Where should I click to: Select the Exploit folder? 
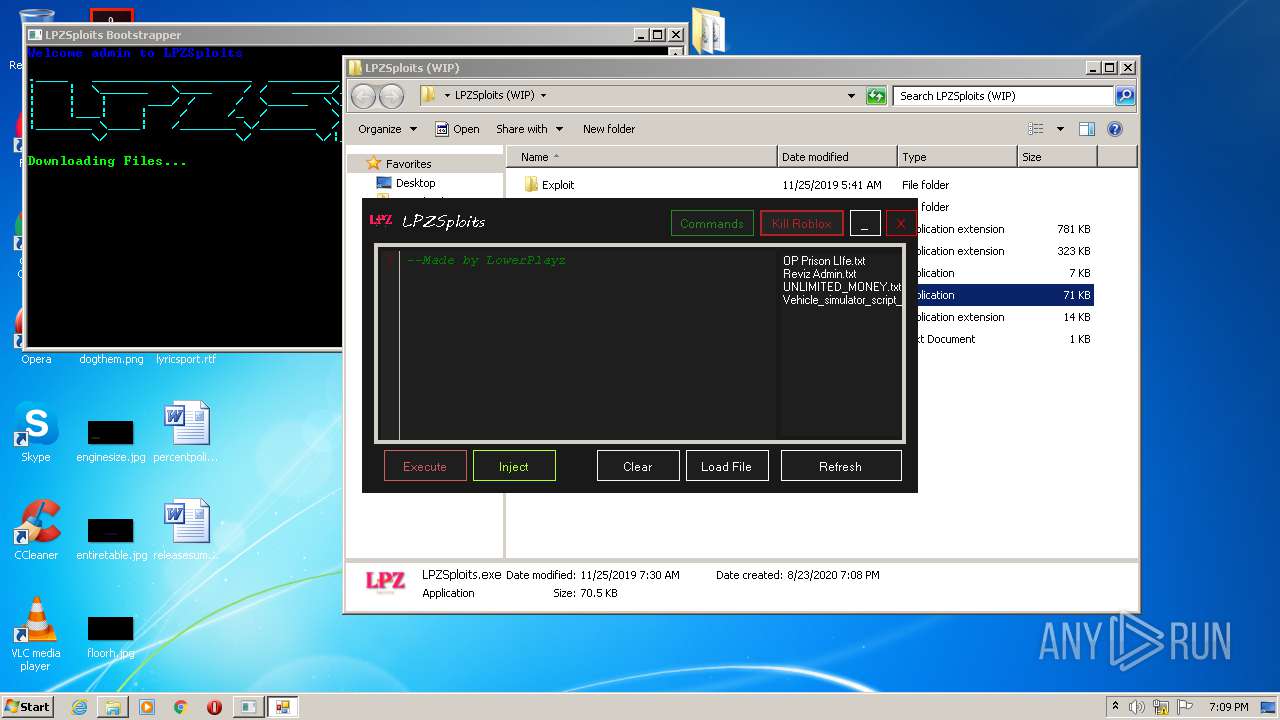[x=550, y=185]
